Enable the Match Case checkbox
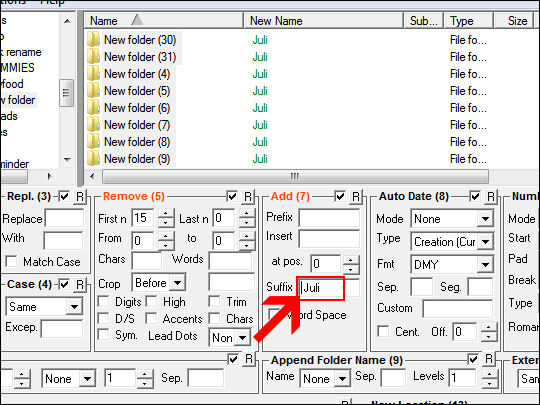The image size is (540, 405). coord(11,261)
